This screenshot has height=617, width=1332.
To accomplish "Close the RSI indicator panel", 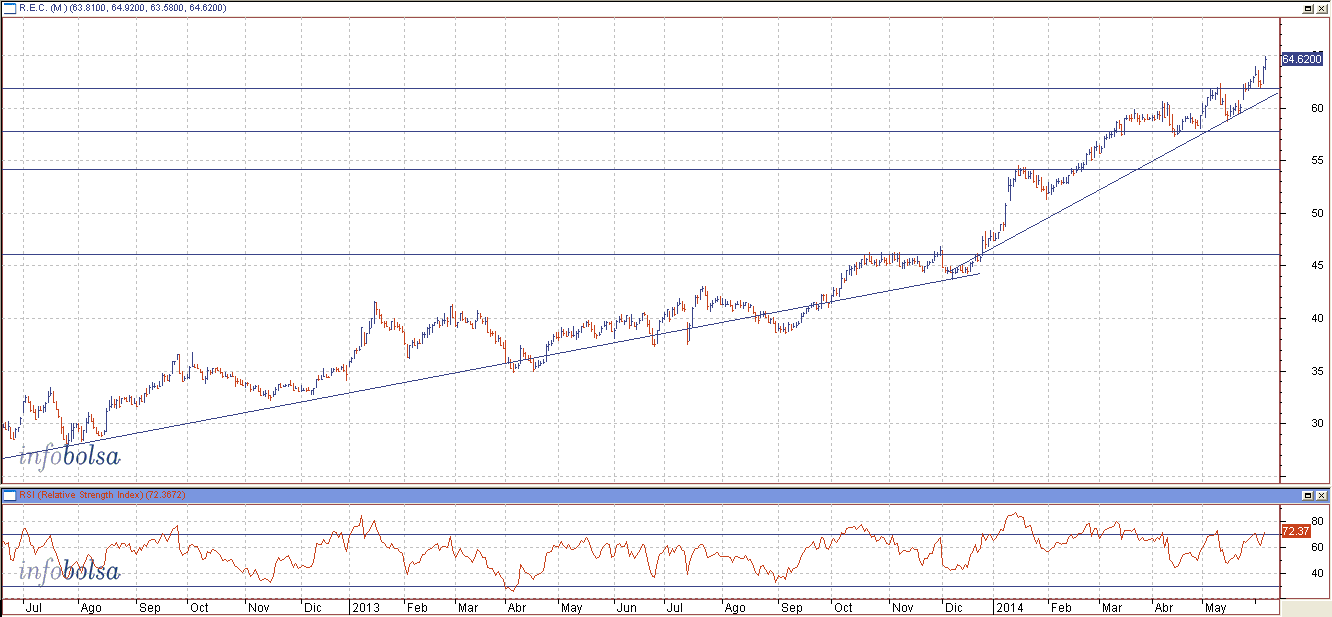I will pos(1321,495).
